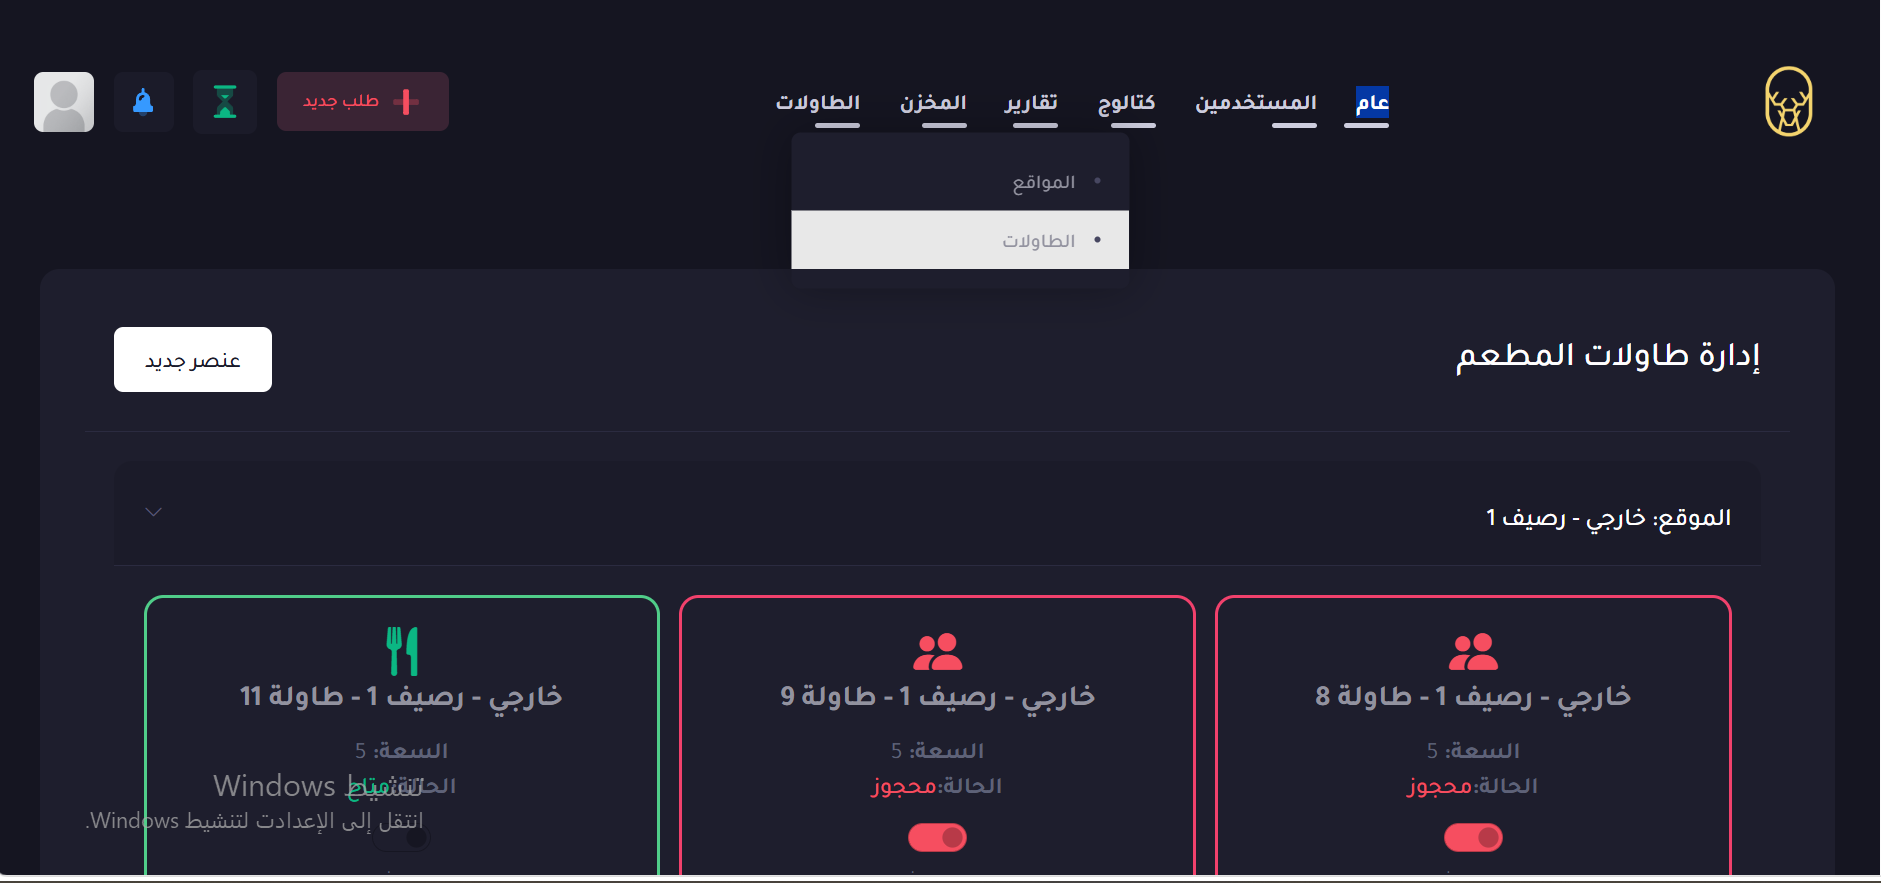The image size is (1881, 883).
Task: Click the الموقع: خارجي - رصيف 1 label
Action: click(x=1608, y=518)
